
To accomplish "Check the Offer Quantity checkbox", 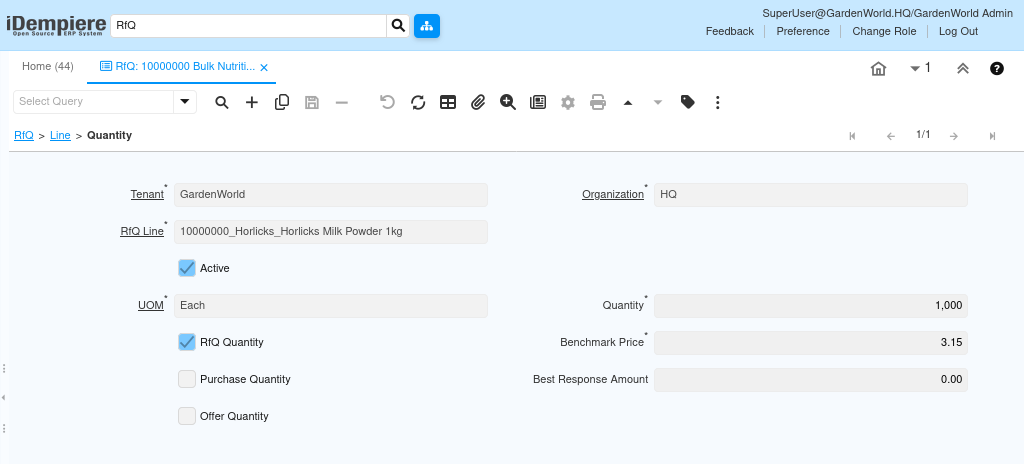I will (187, 416).
